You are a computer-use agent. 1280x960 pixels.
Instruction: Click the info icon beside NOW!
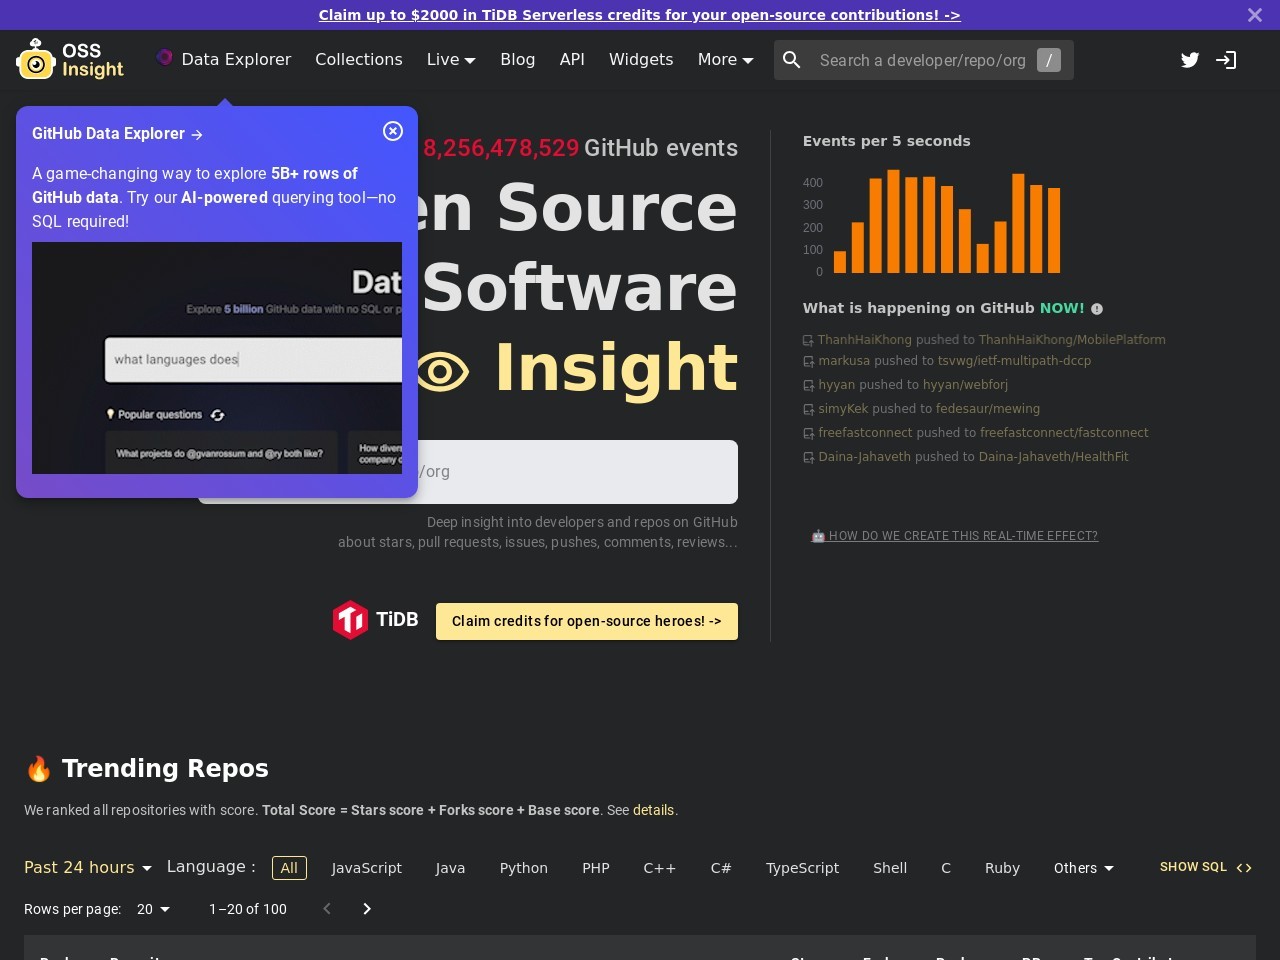pos(1097,309)
